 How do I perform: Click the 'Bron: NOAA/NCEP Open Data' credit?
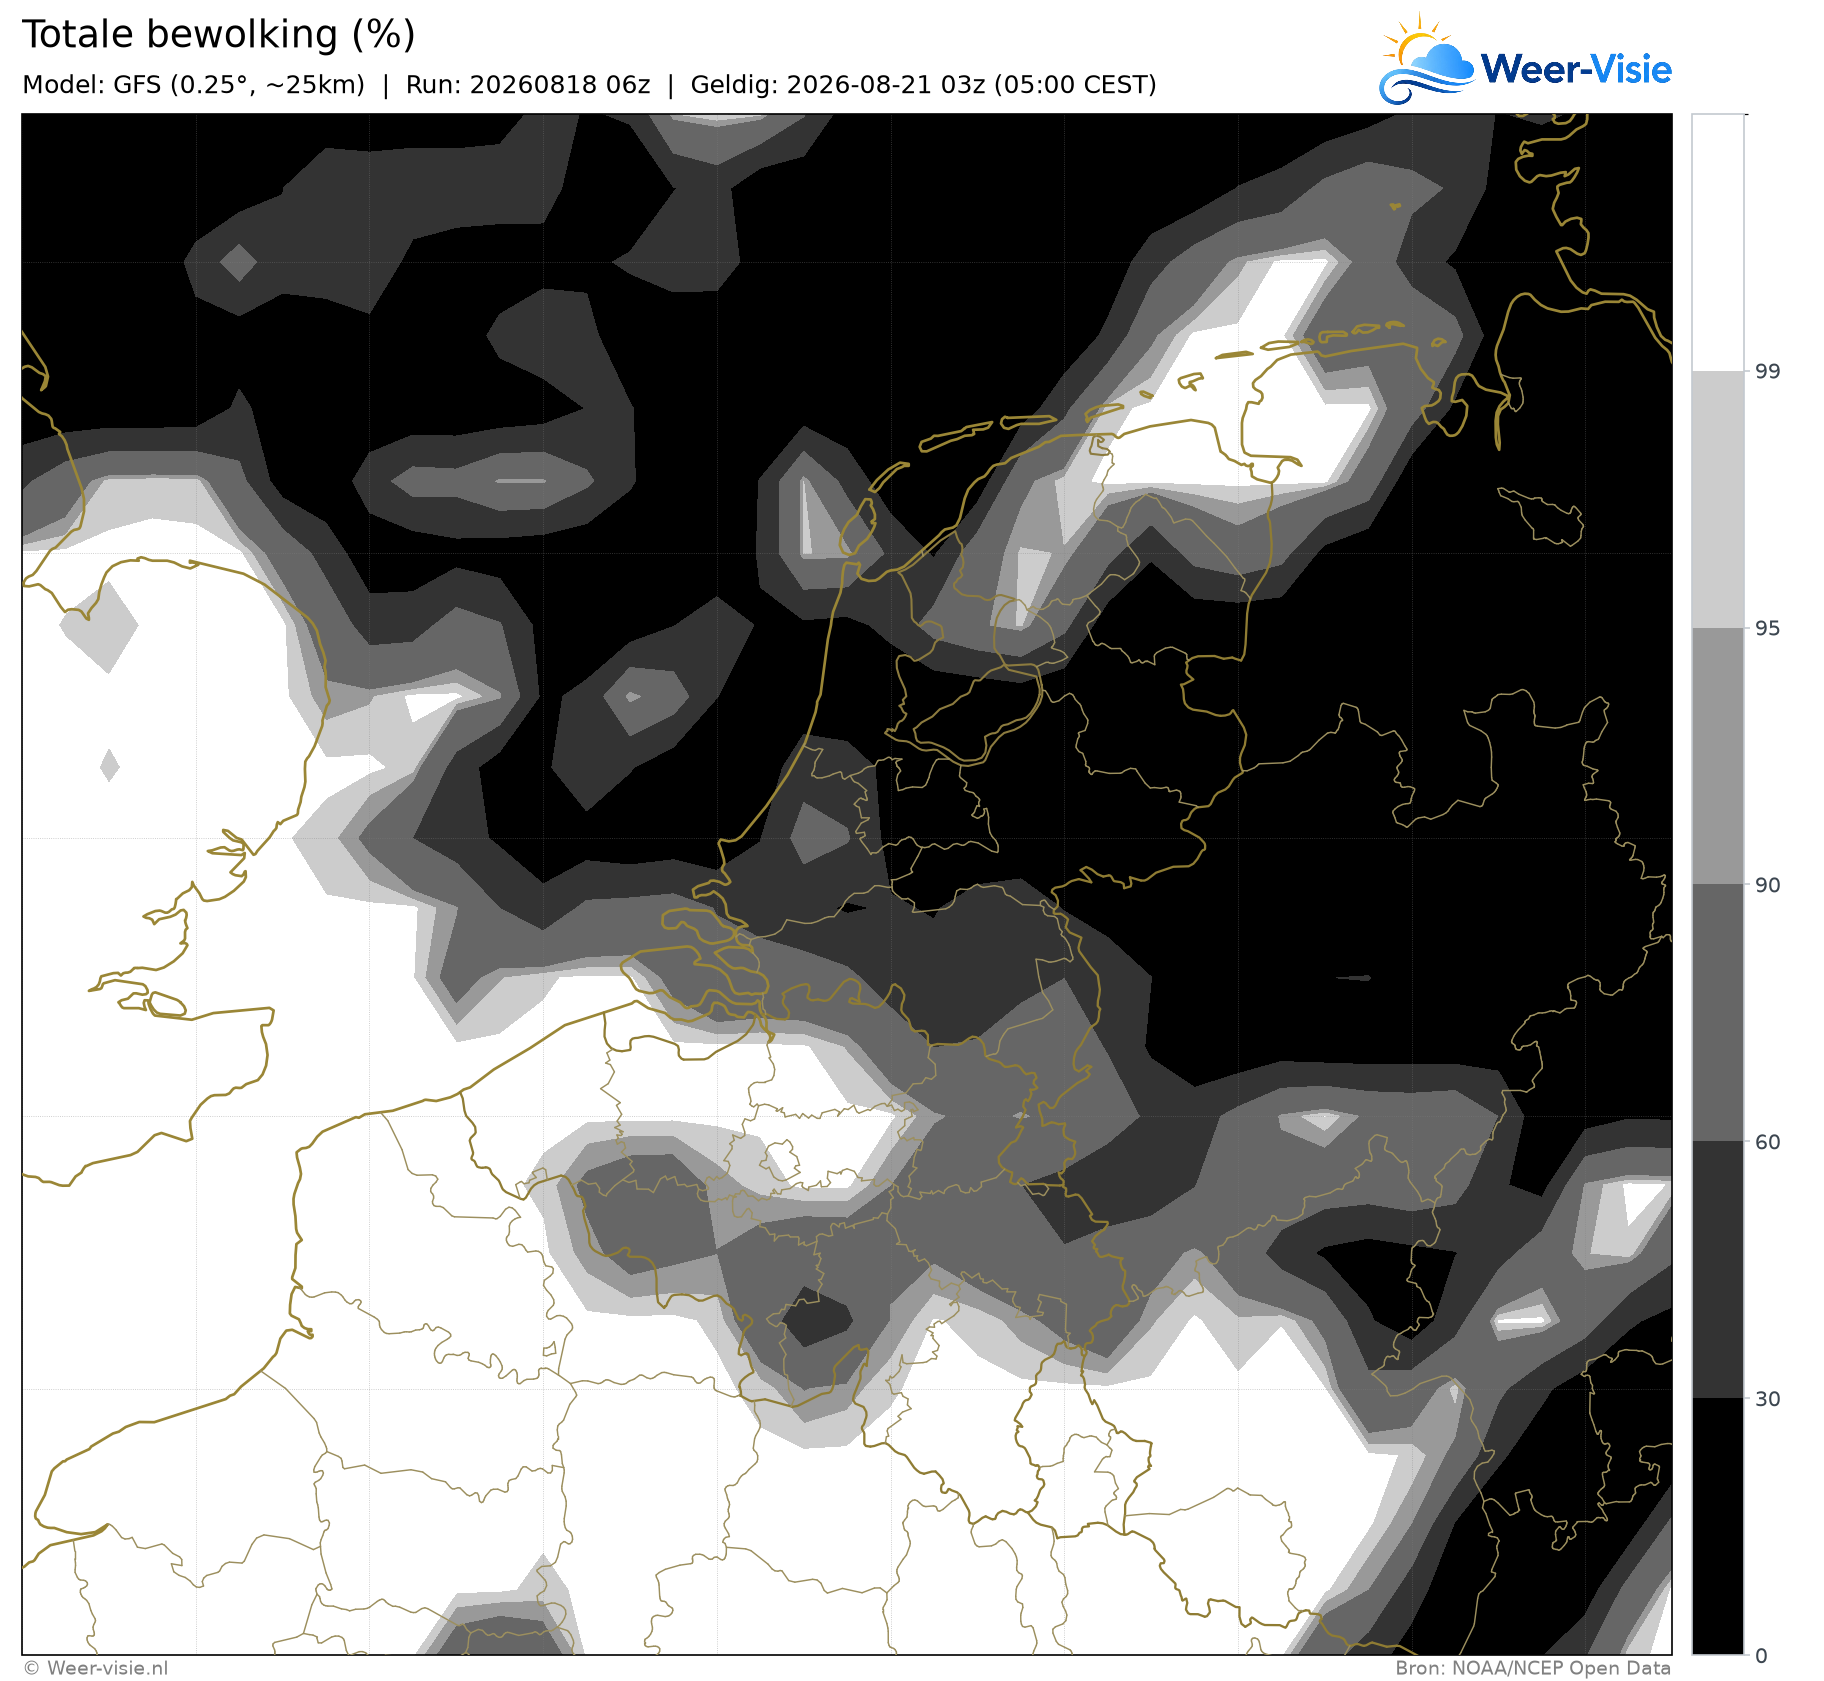[x=1533, y=1668]
